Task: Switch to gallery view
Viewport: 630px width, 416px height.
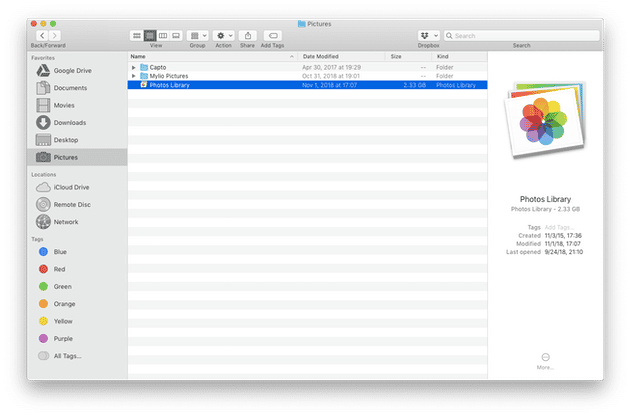Action: tap(176, 35)
